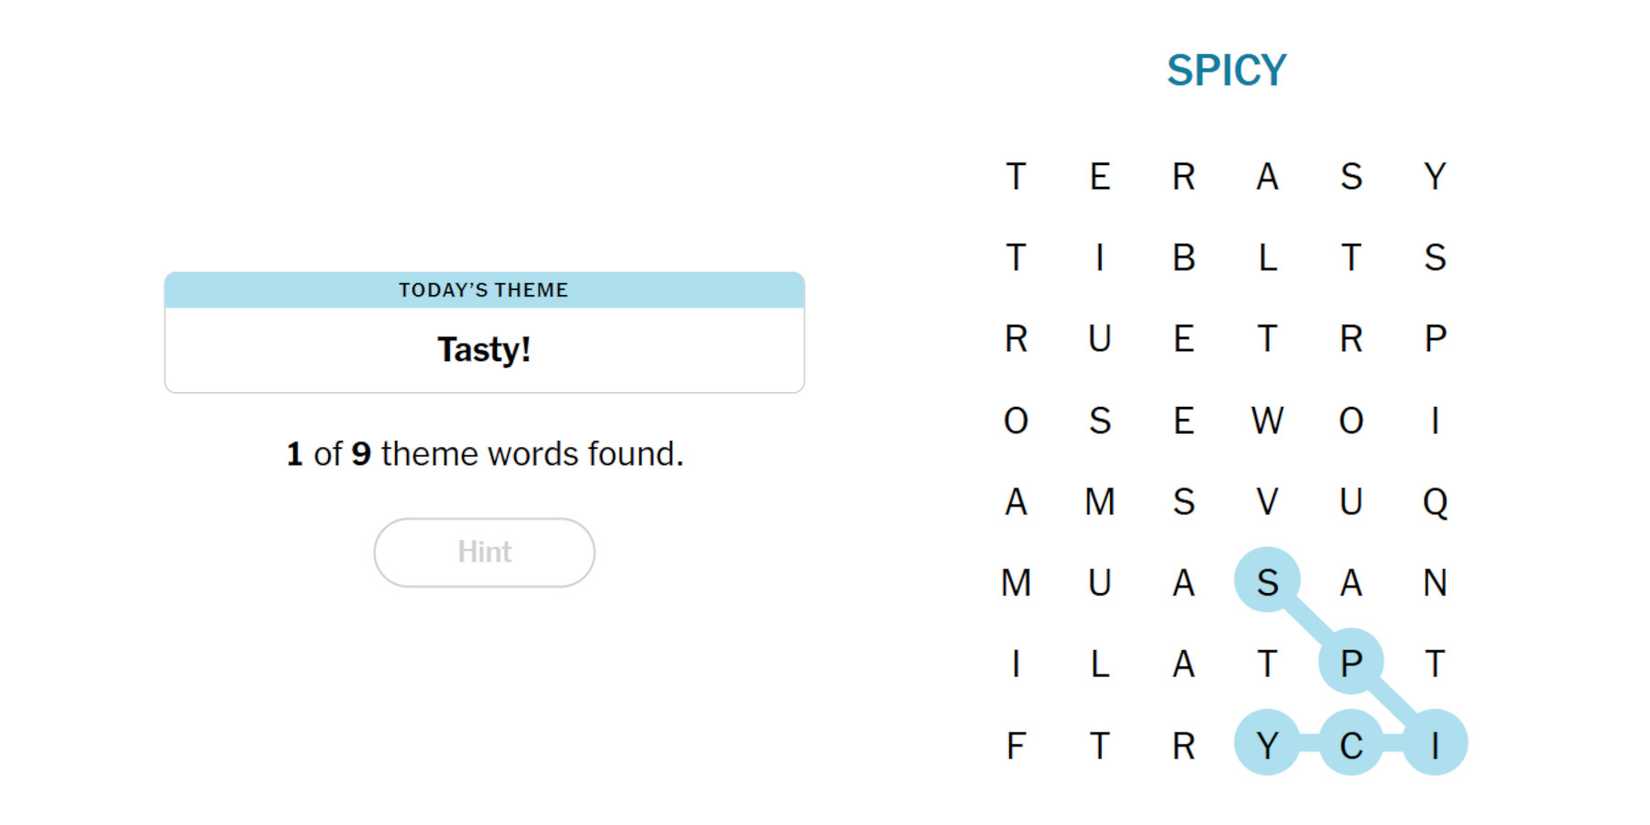
Task: Select the Y in the grid's top-right corner
Action: coord(1435,177)
